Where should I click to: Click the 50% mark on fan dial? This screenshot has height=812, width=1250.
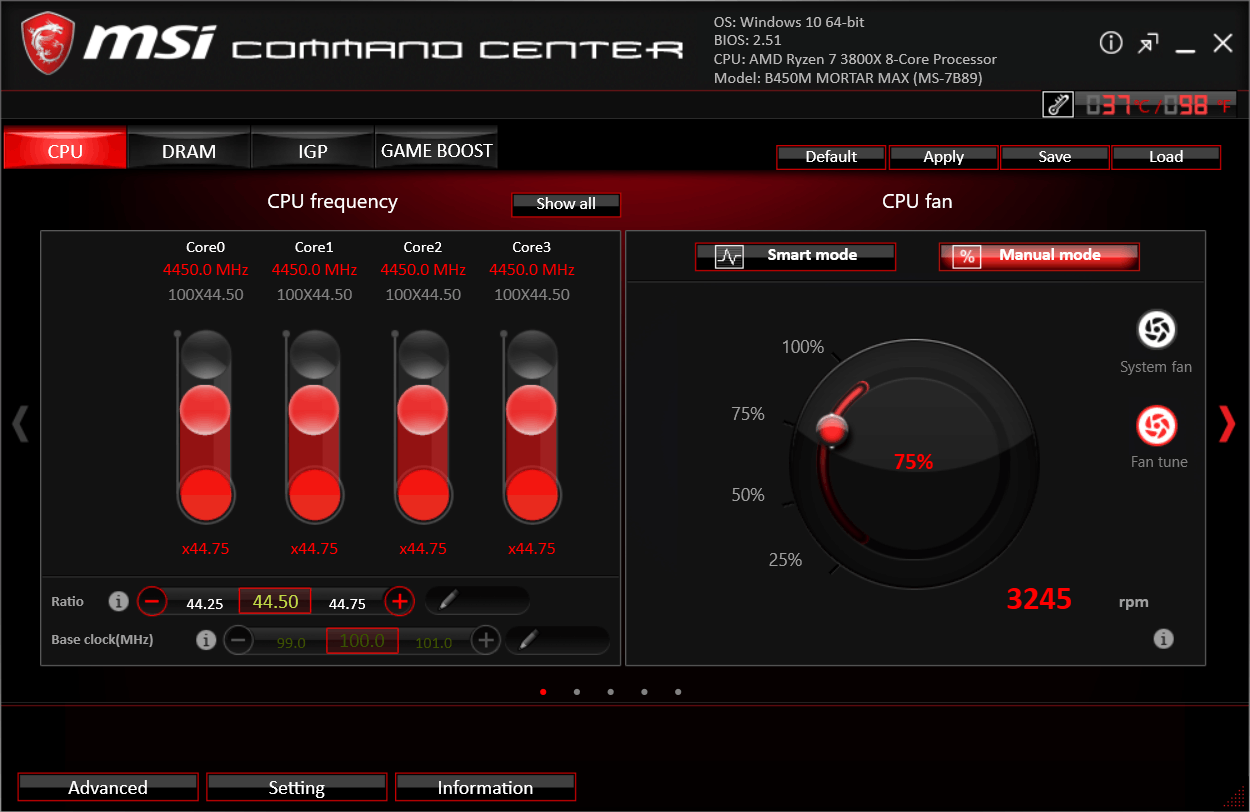tap(748, 495)
